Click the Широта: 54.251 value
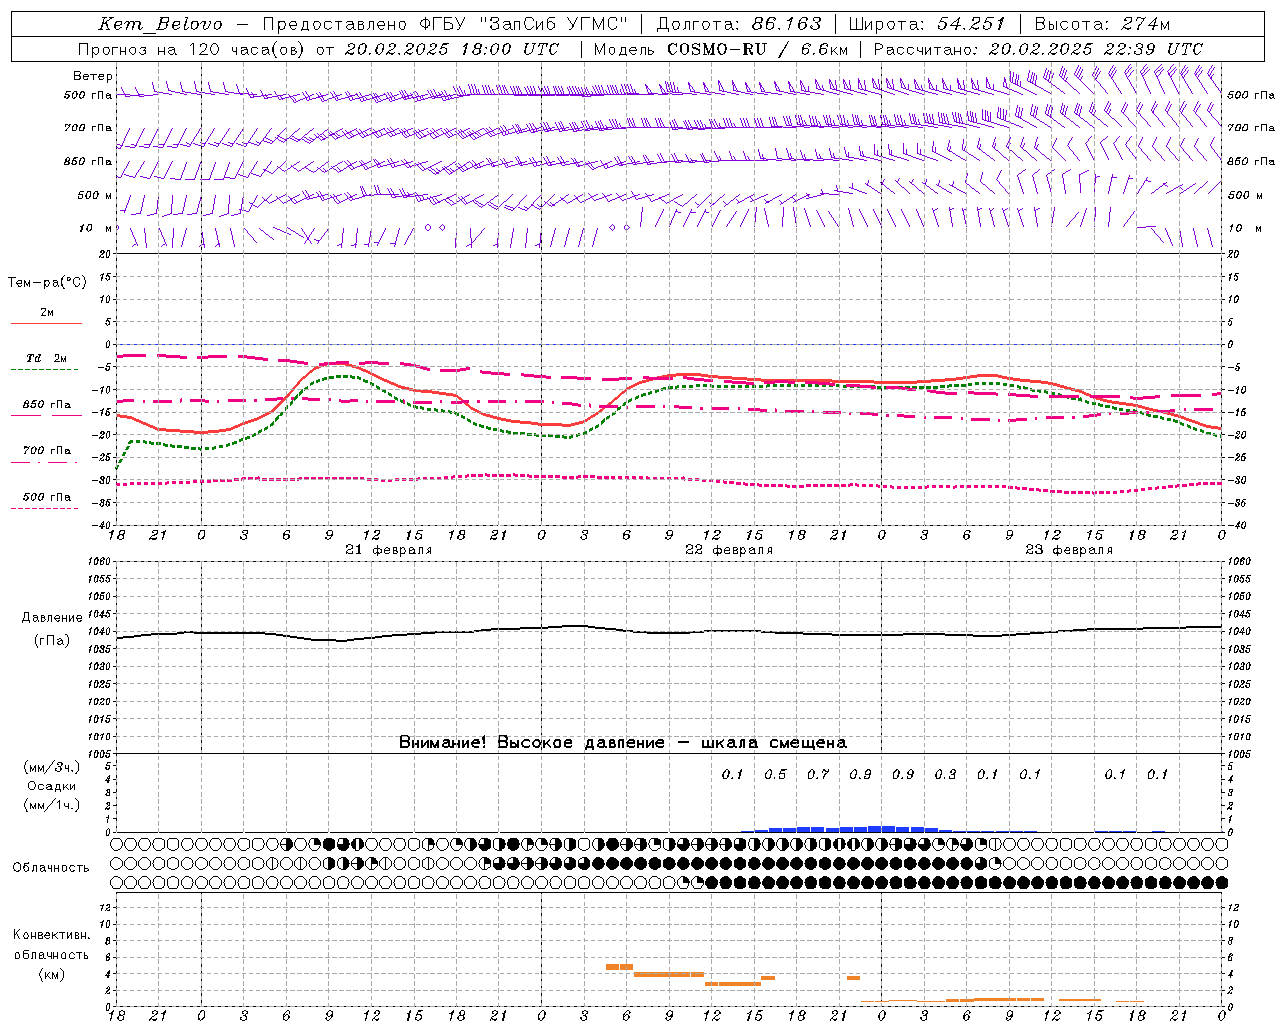This screenshot has height=1024, width=1280. (x=926, y=24)
